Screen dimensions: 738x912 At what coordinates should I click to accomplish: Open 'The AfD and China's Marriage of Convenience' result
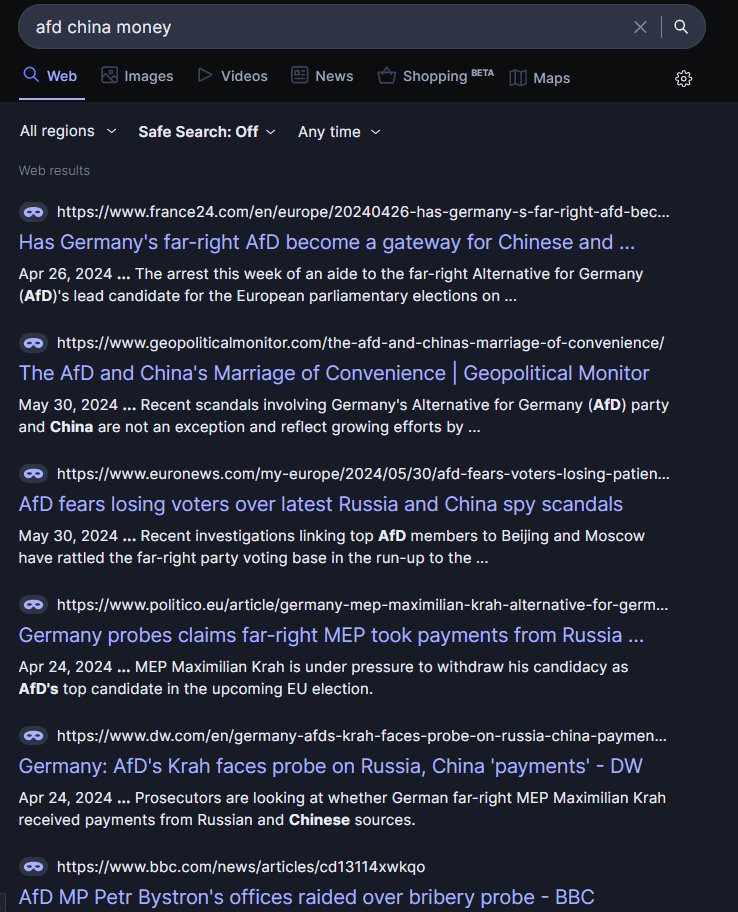[x=334, y=373]
